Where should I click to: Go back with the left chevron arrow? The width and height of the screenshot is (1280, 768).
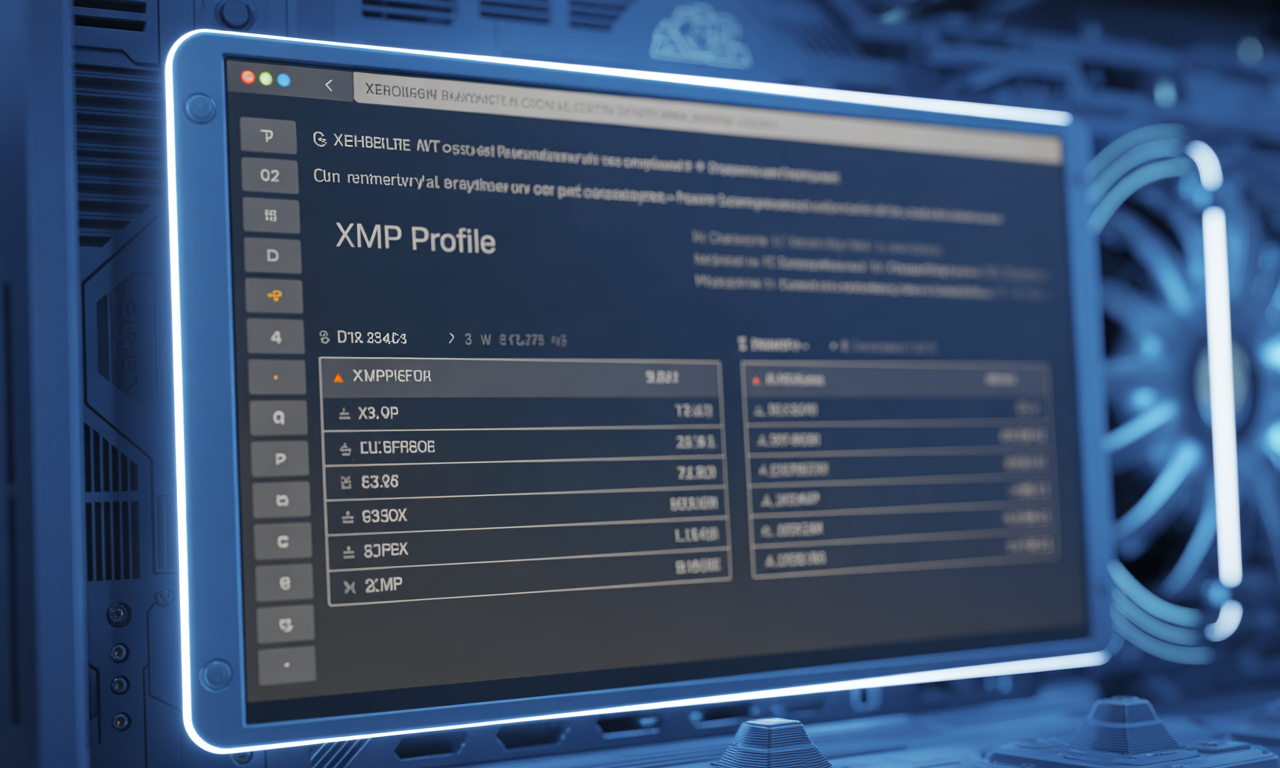tap(328, 86)
